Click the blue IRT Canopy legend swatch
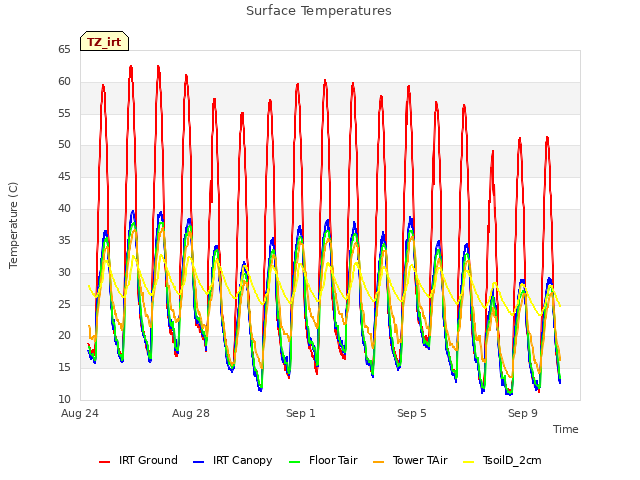This screenshot has width=640, height=480. point(198,462)
